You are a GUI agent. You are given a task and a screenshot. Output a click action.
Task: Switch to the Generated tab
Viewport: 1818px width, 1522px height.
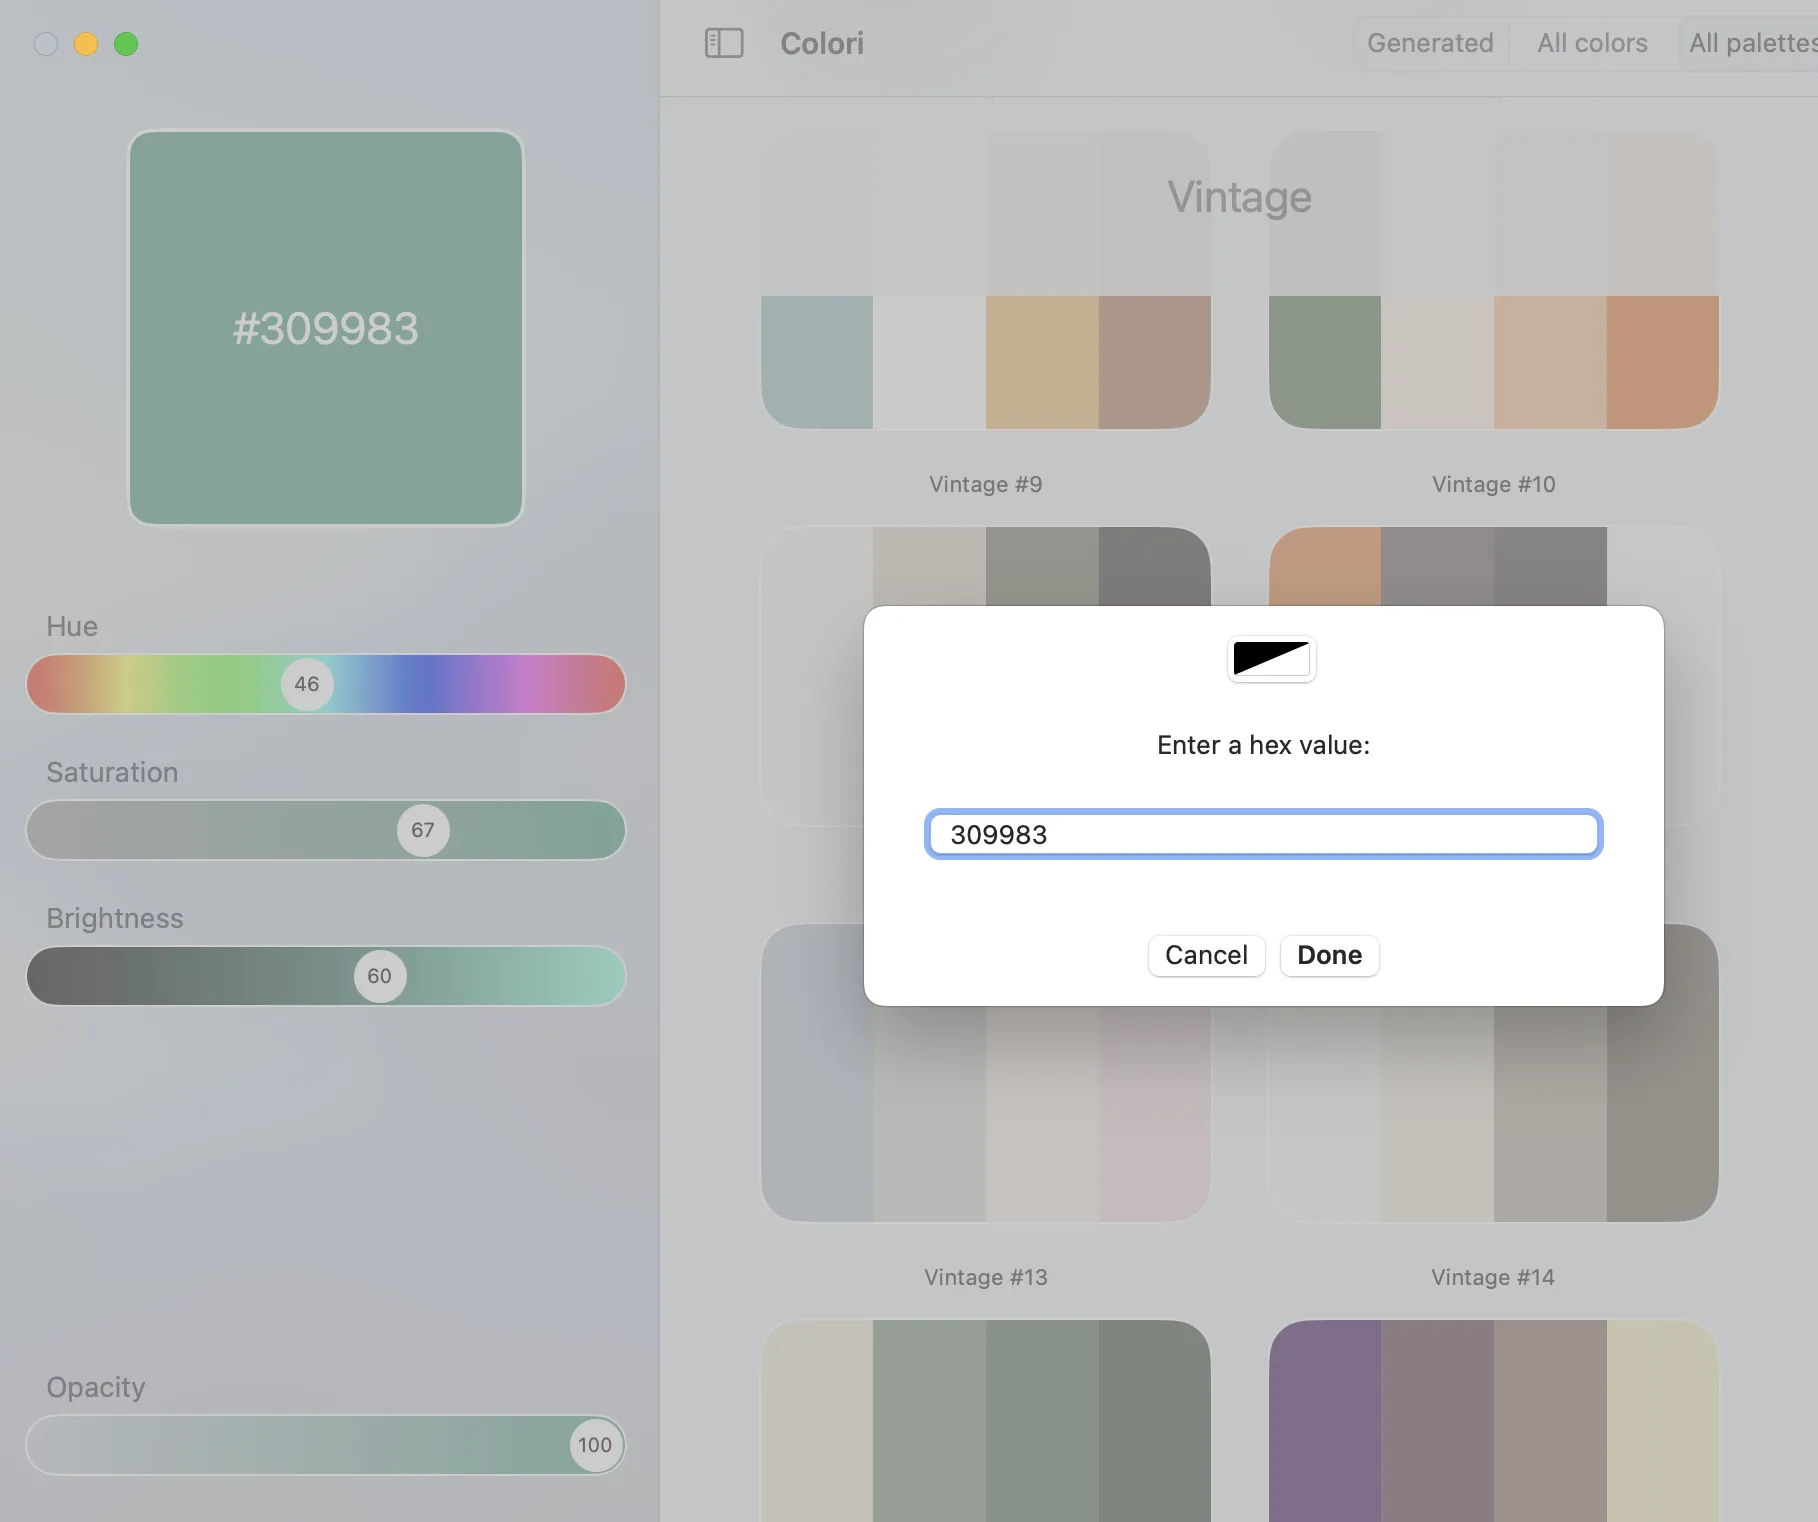[1430, 43]
